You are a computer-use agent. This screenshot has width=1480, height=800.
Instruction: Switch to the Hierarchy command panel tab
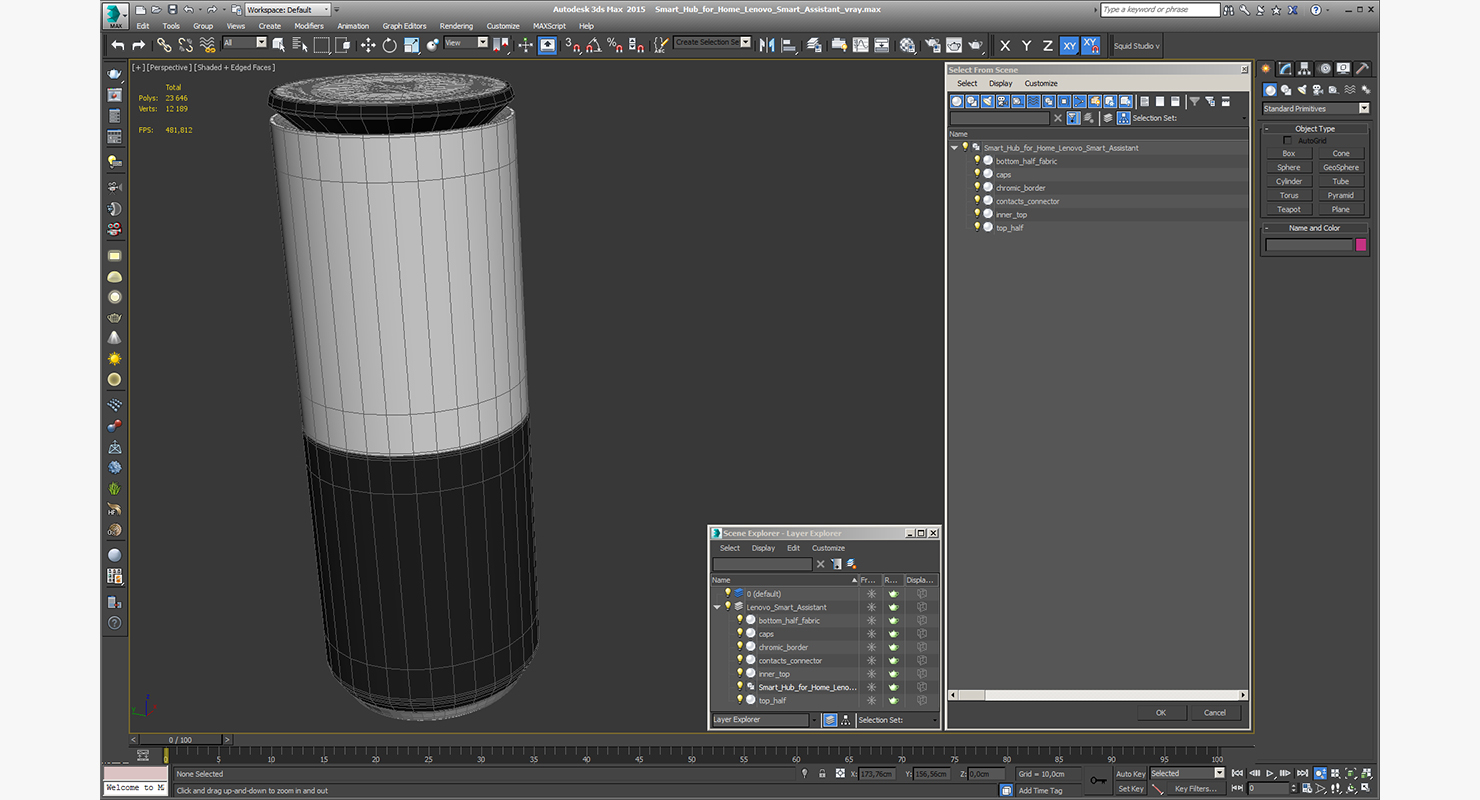click(1305, 69)
